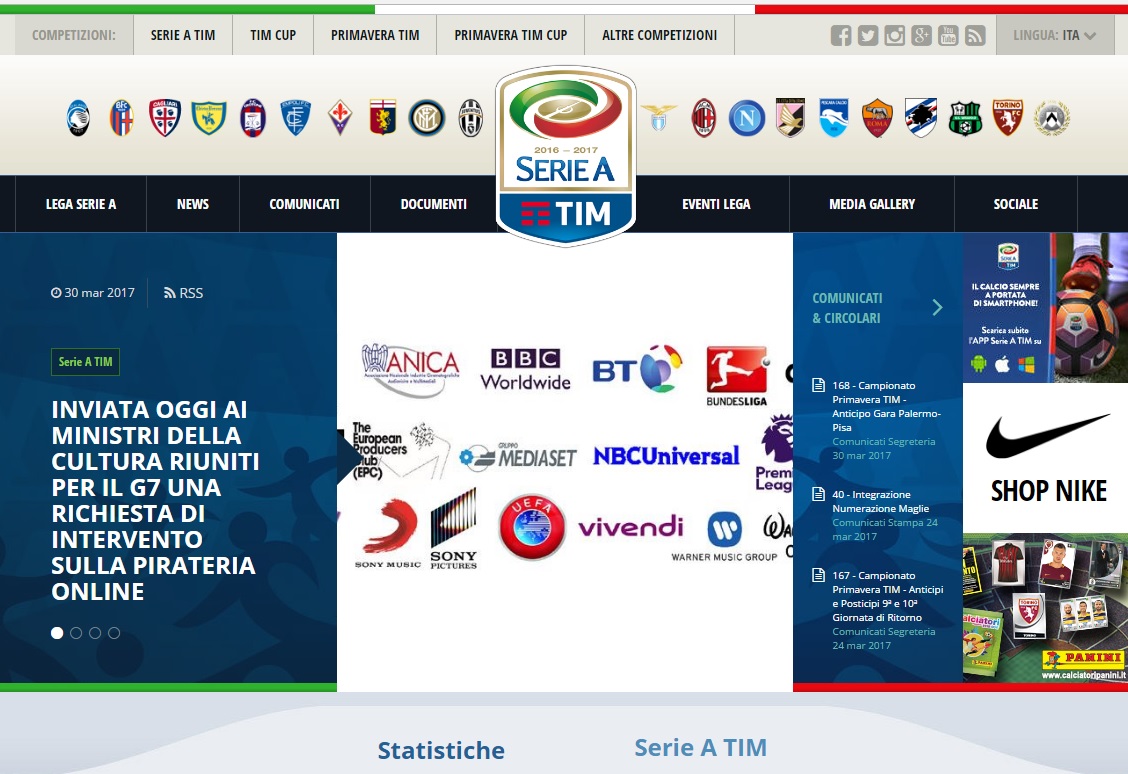Open the Google+ icon in header
The image size is (1128, 774).
pyautogui.click(x=922, y=35)
